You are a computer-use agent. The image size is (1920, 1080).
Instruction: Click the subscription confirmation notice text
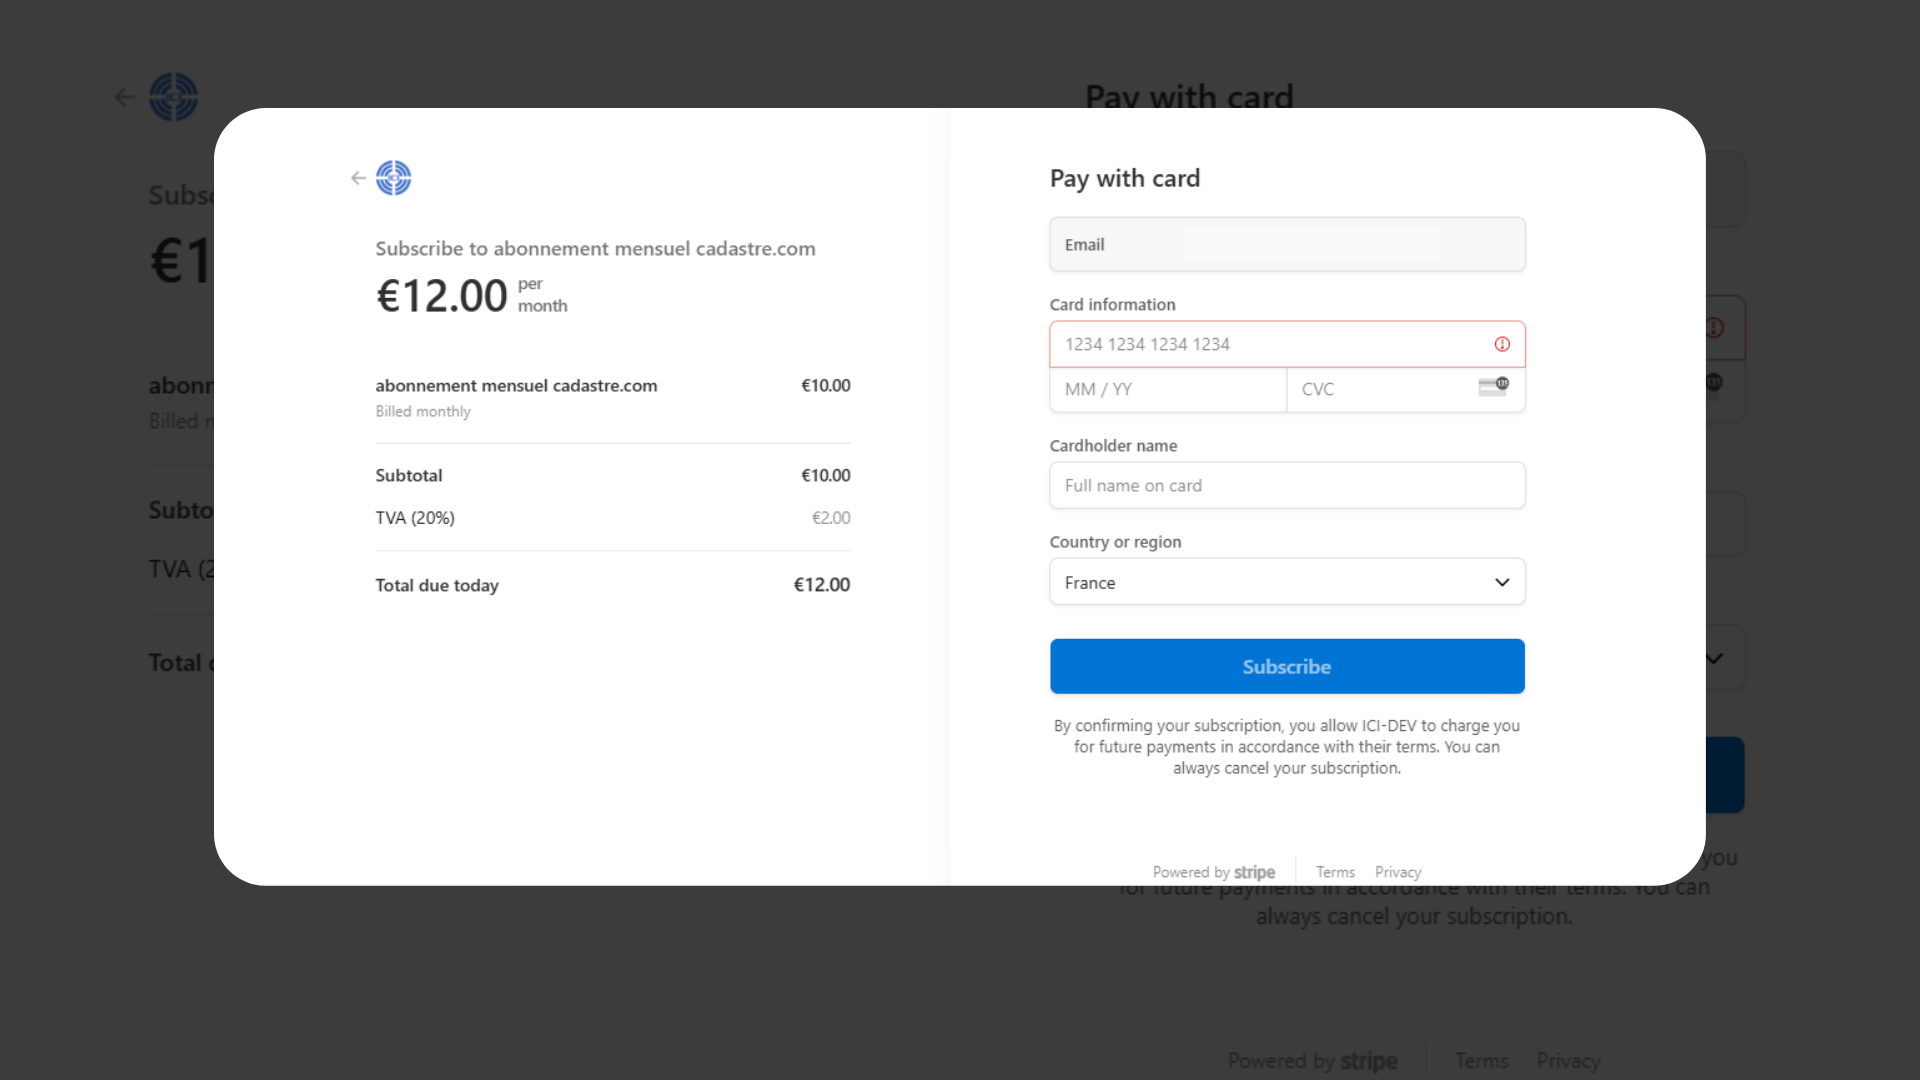point(1287,746)
